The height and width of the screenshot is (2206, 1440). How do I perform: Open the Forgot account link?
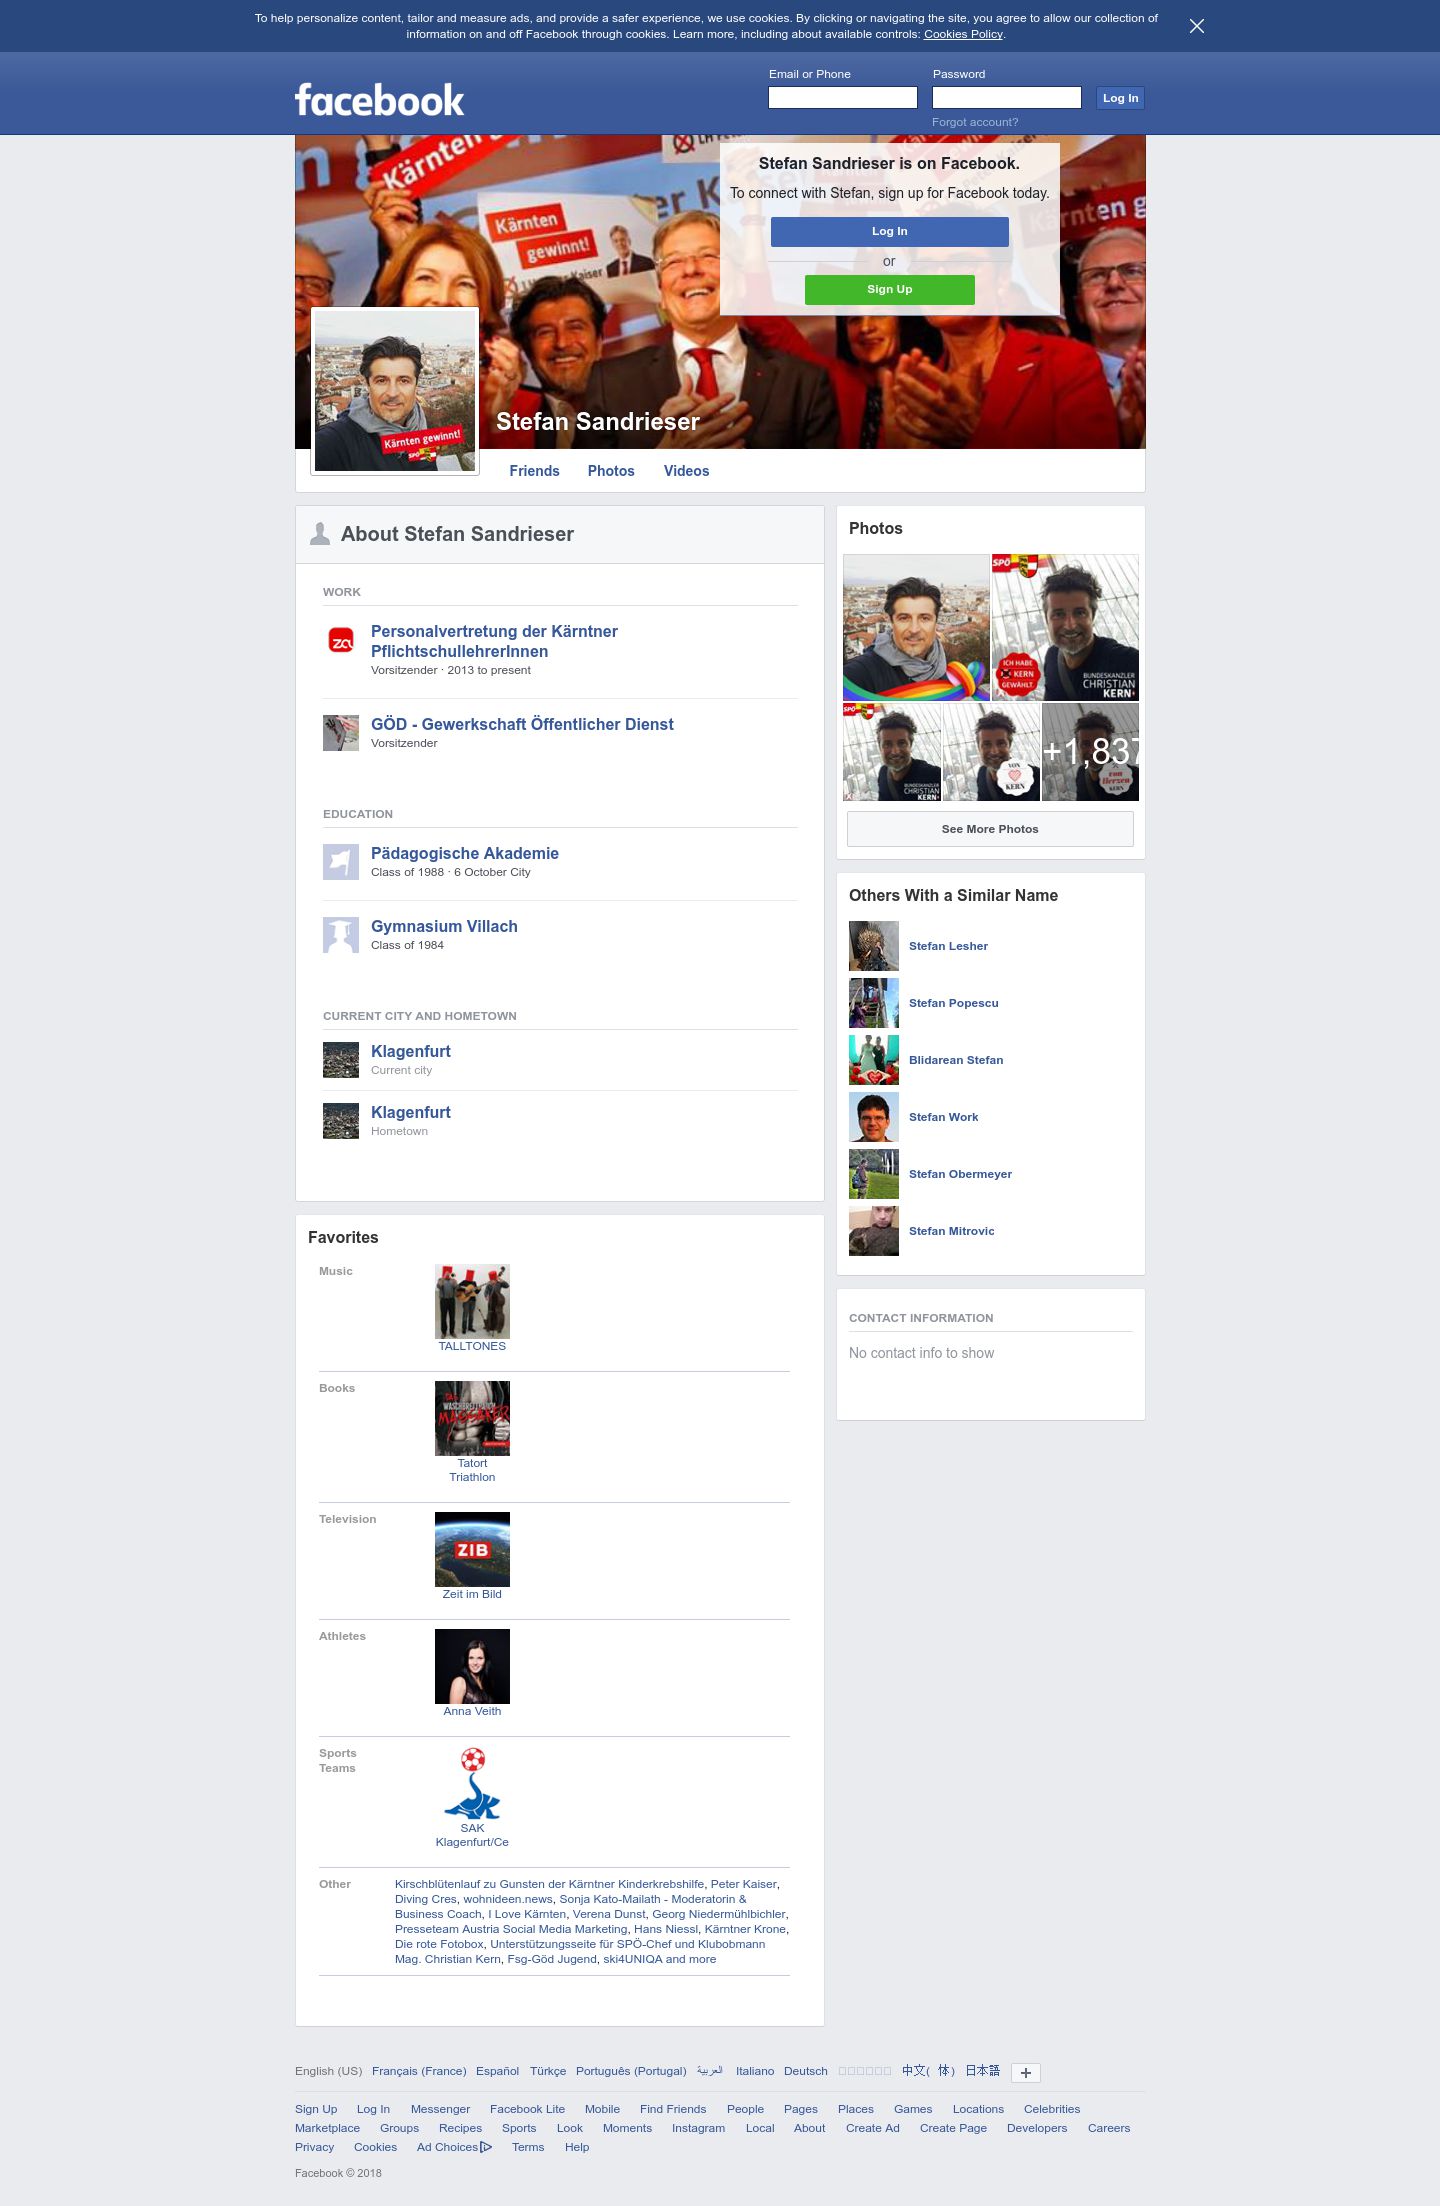(975, 122)
